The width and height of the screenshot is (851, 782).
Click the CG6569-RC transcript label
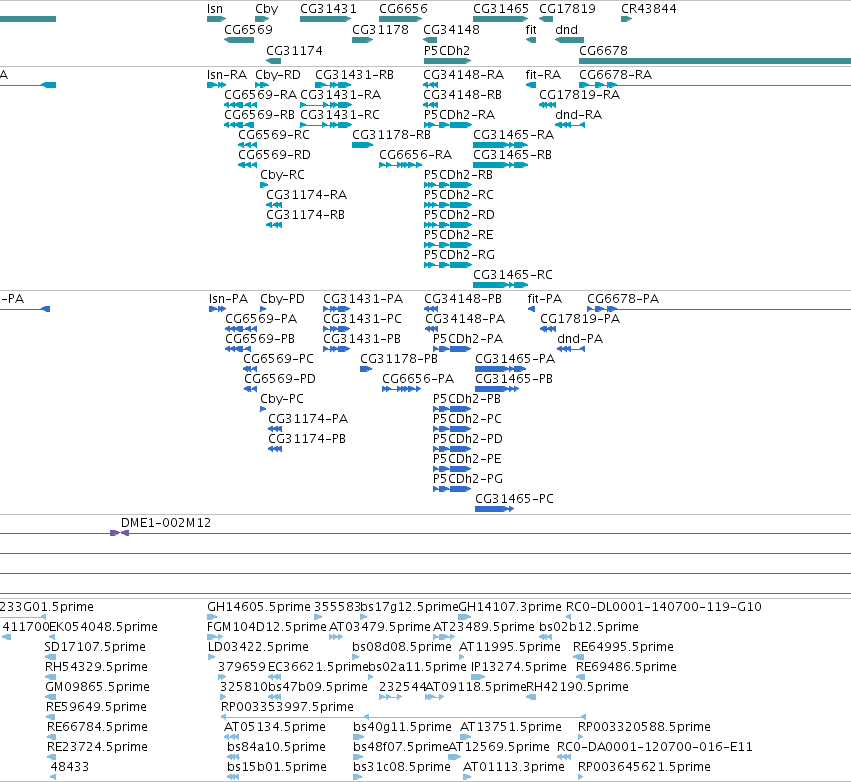274,135
